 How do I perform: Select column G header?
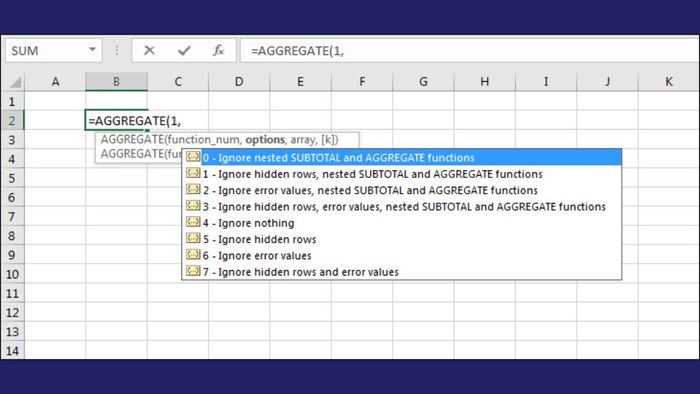pyautogui.click(x=423, y=82)
